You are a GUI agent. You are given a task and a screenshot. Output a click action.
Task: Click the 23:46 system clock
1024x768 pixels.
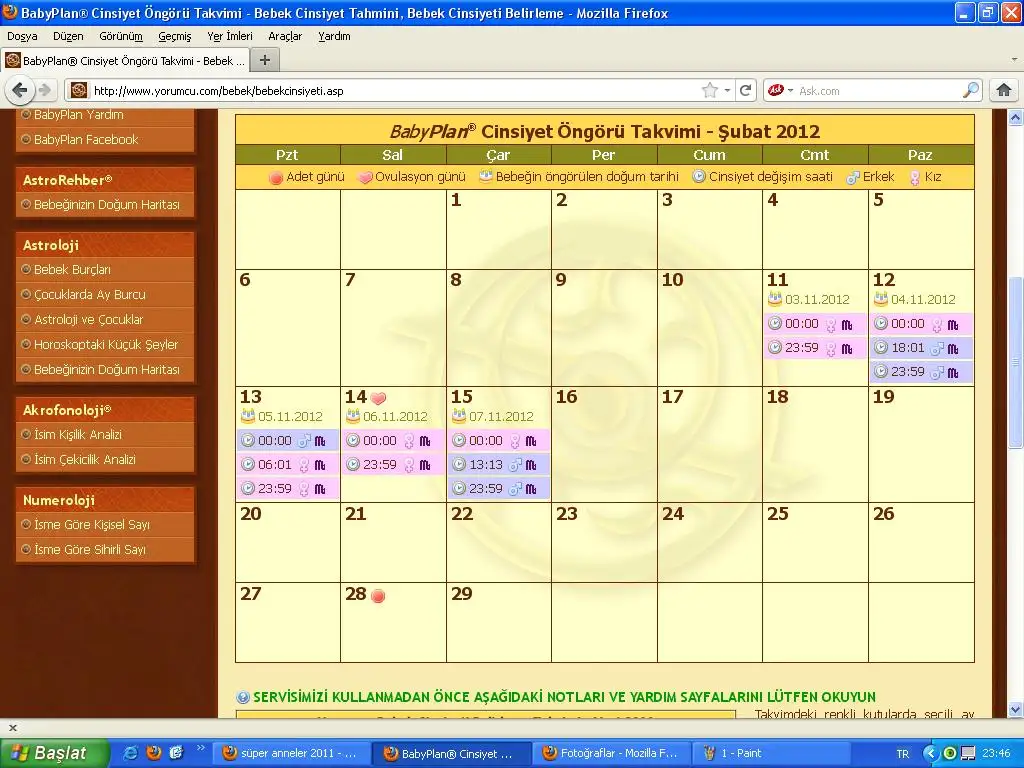coord(995,754)
